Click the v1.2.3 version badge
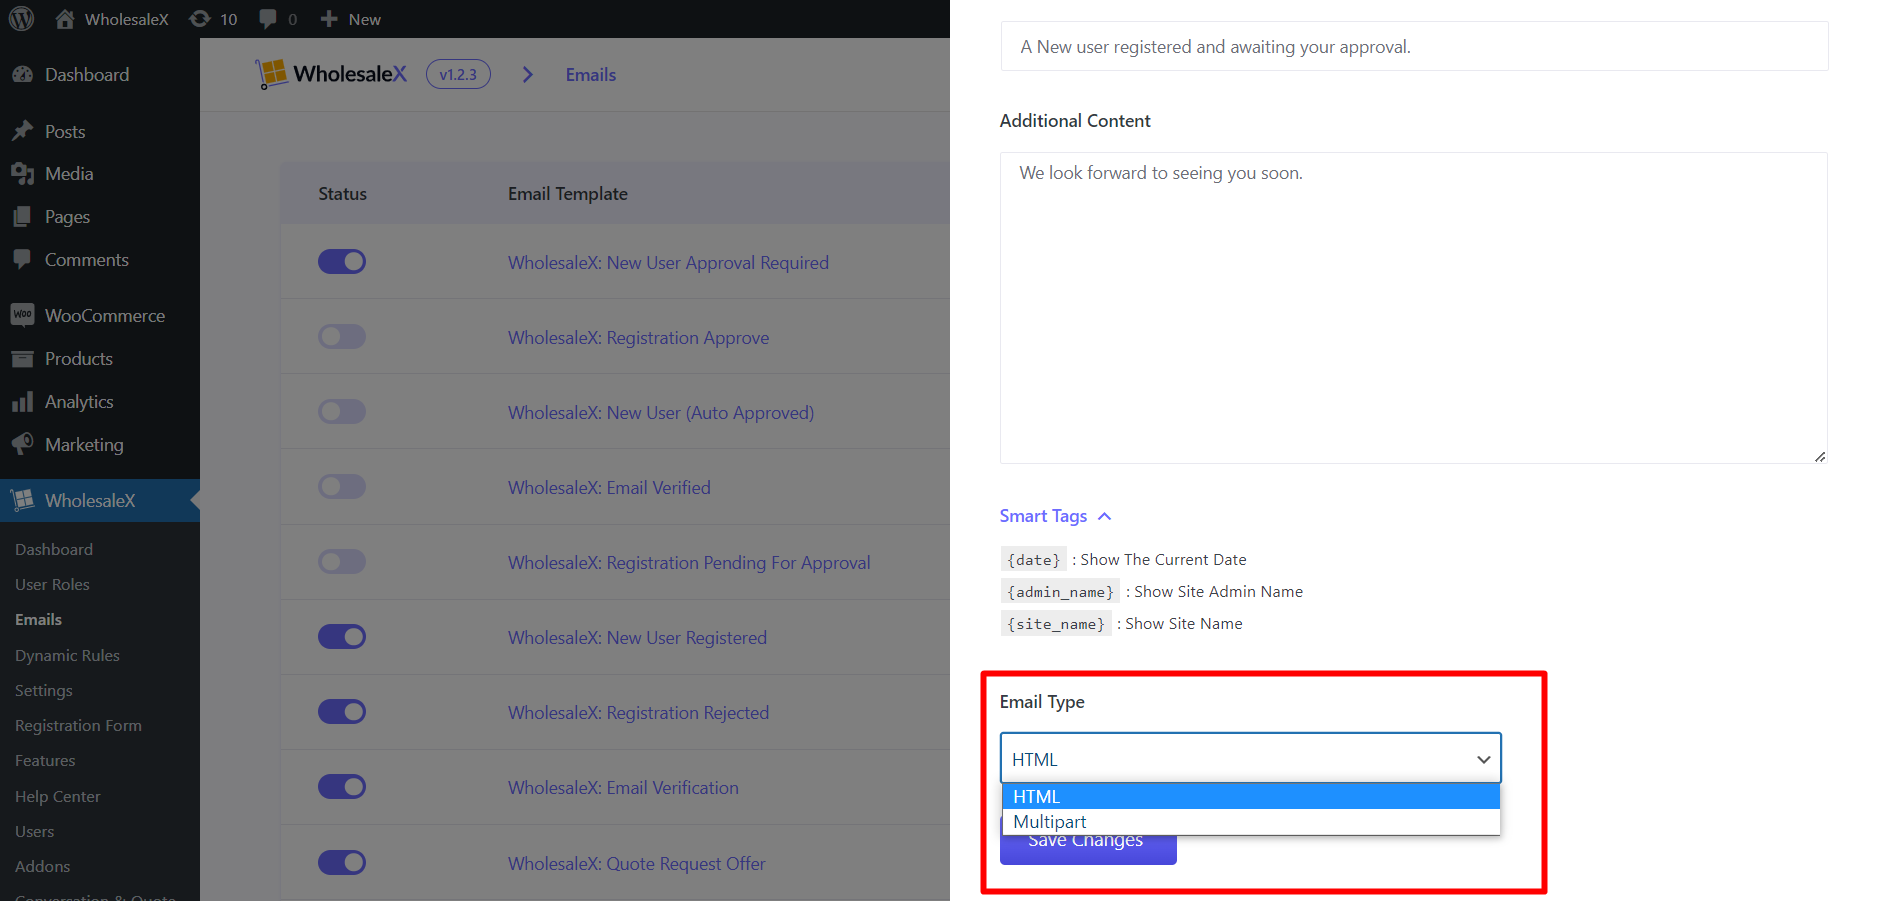This screenshot has width=1877, height=901. tap(458, 74)
